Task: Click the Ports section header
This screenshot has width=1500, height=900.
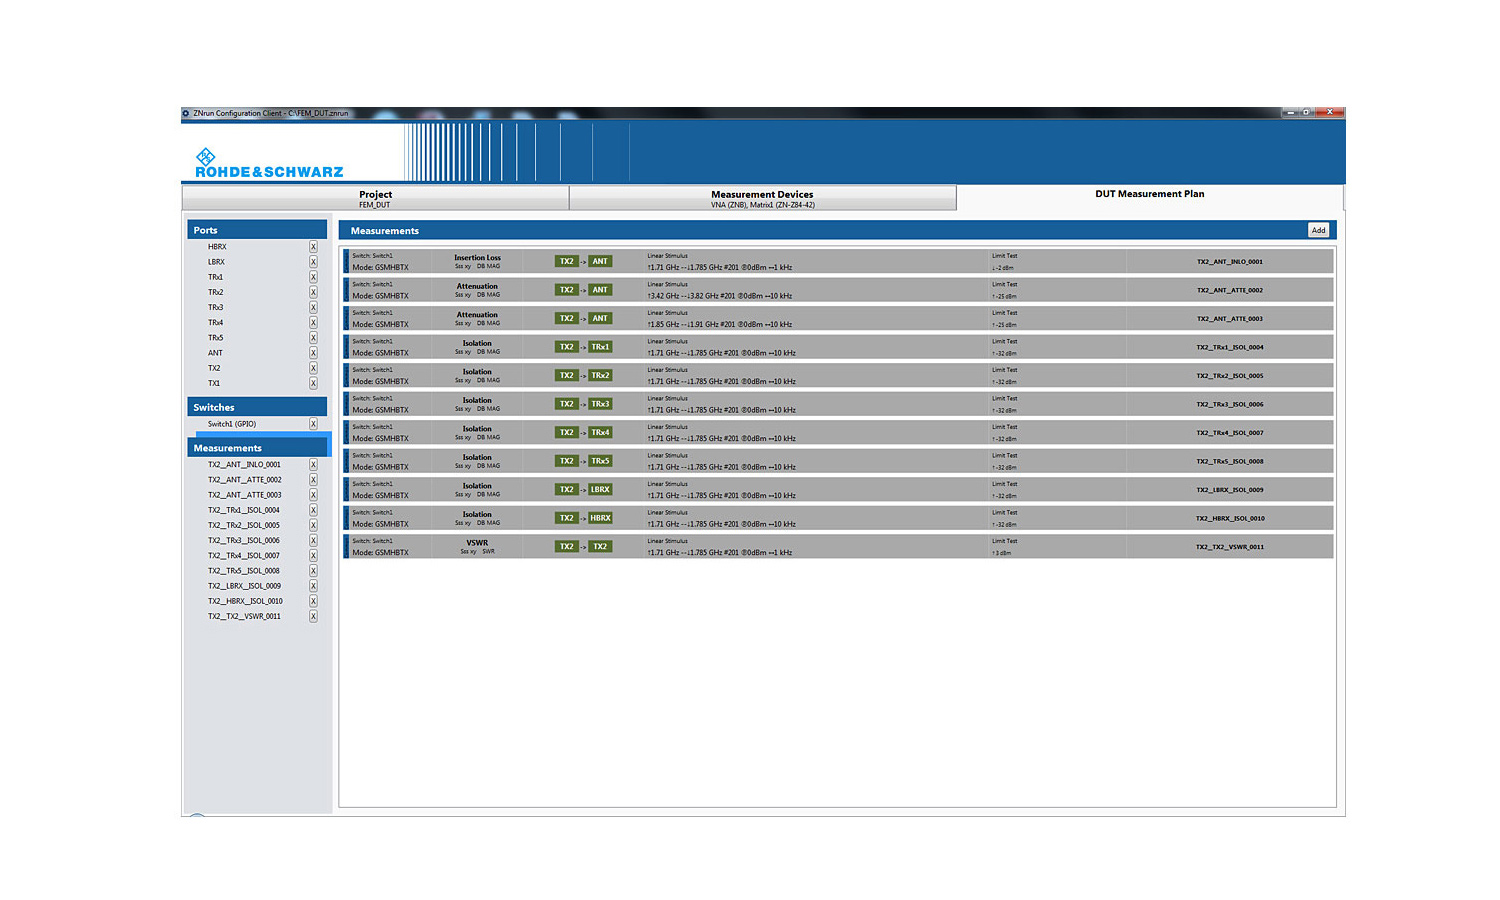Action: 257,230
